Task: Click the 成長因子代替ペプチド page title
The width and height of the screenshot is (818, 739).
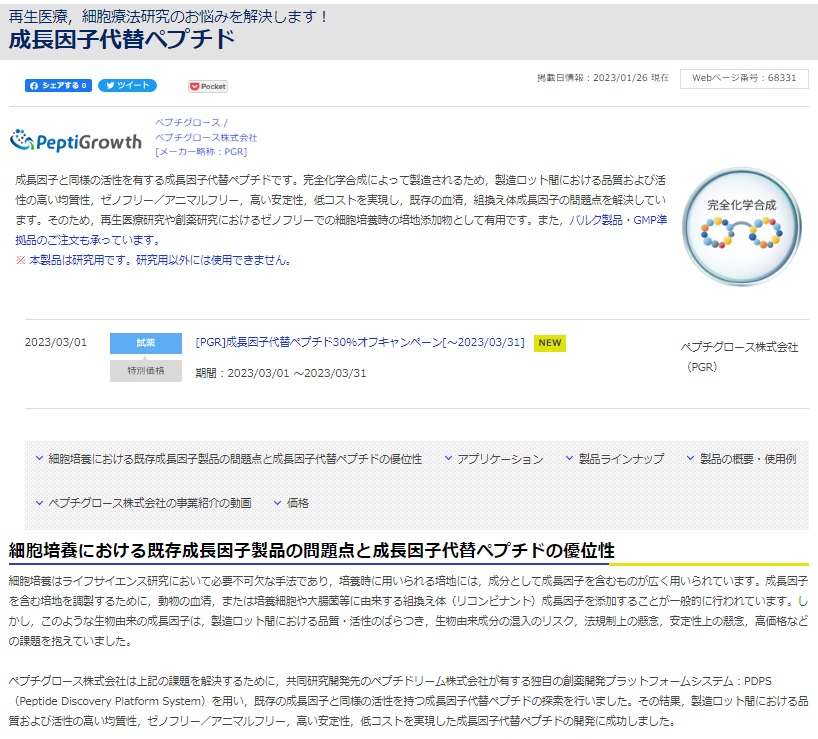Action: [x=122, y=40]
